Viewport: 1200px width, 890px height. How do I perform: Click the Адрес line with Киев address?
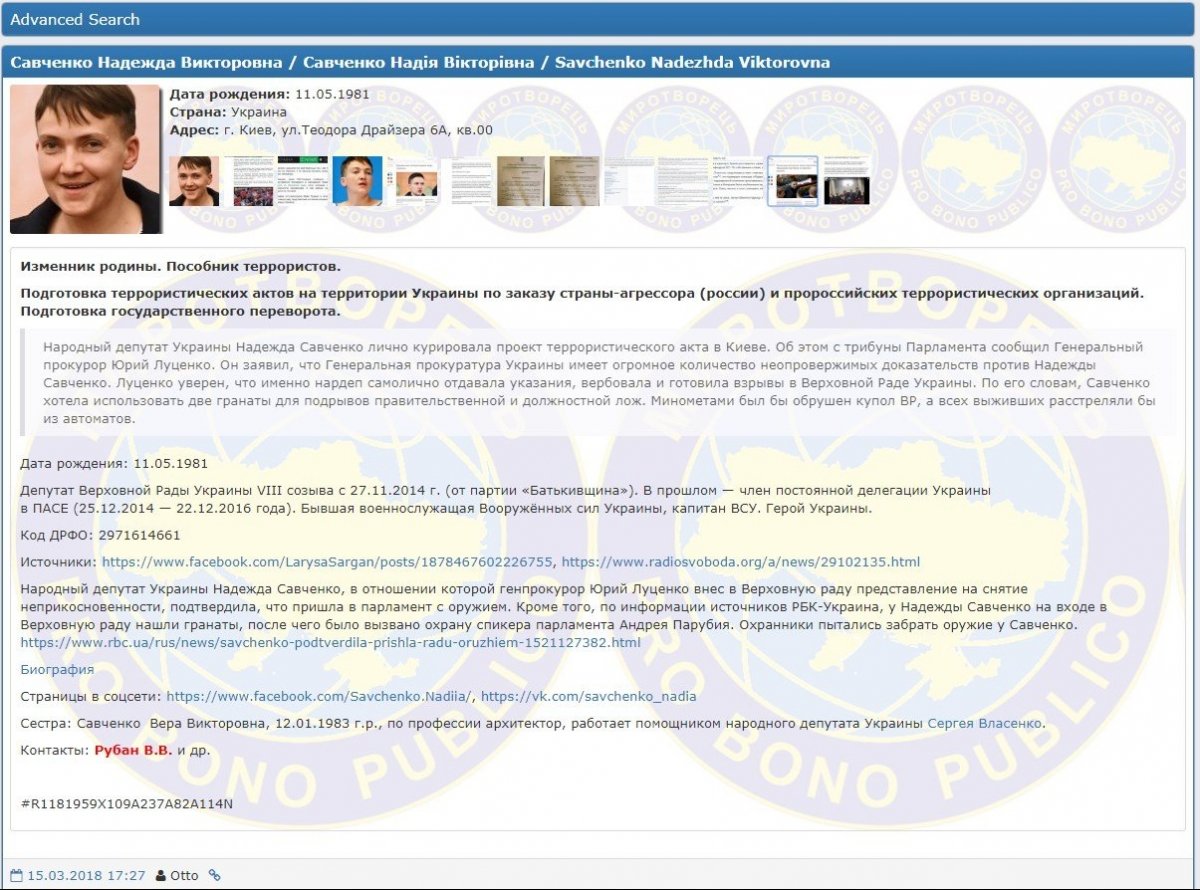point(331,130)
